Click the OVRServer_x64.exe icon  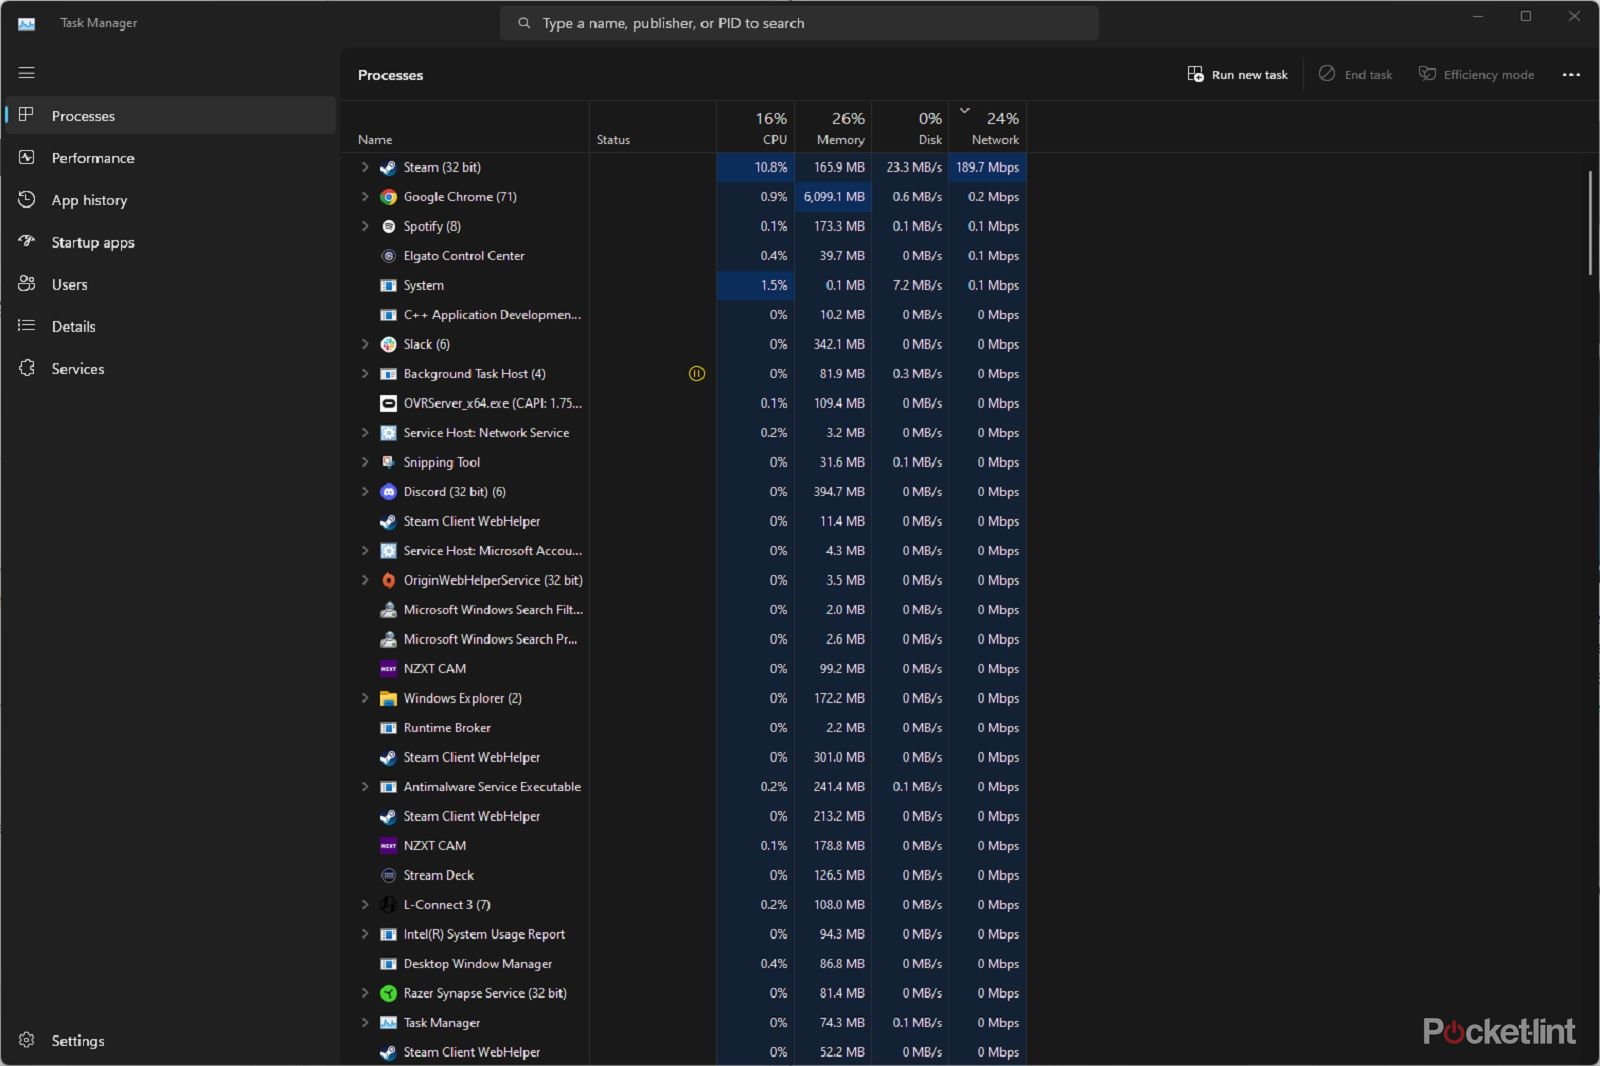point(388,403)
